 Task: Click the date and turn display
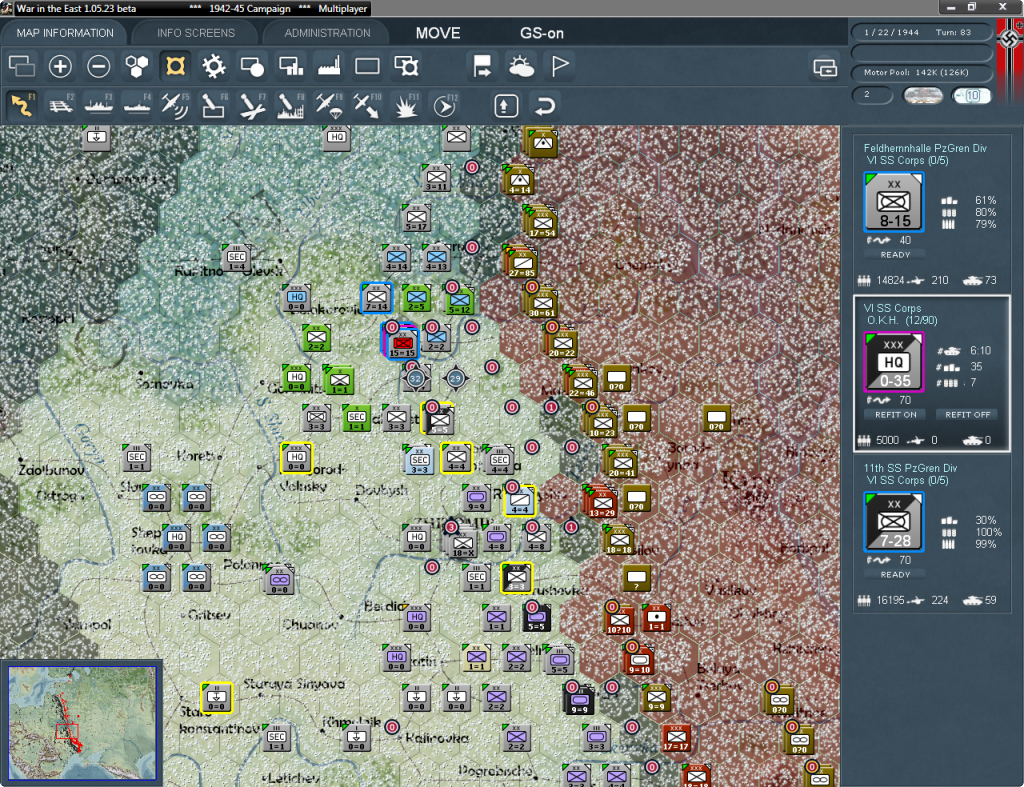(921, 32)
